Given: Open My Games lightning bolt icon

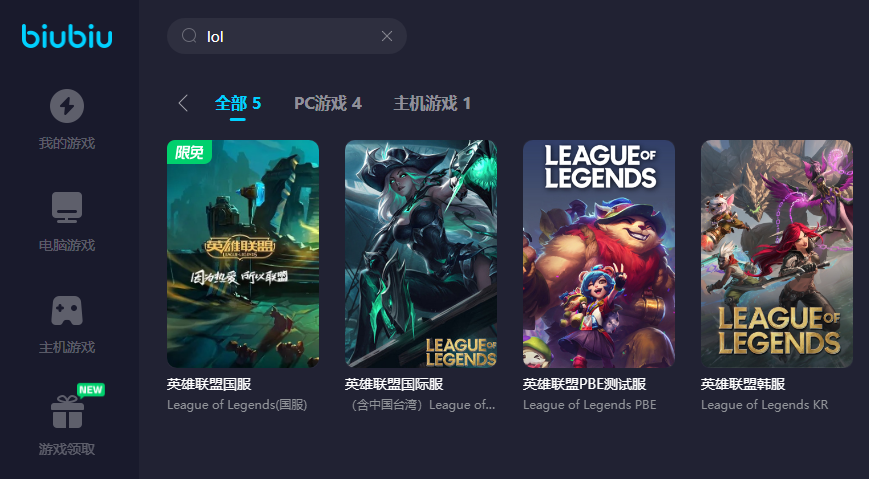Looking at the screenshot, I should tap(67, 106).
